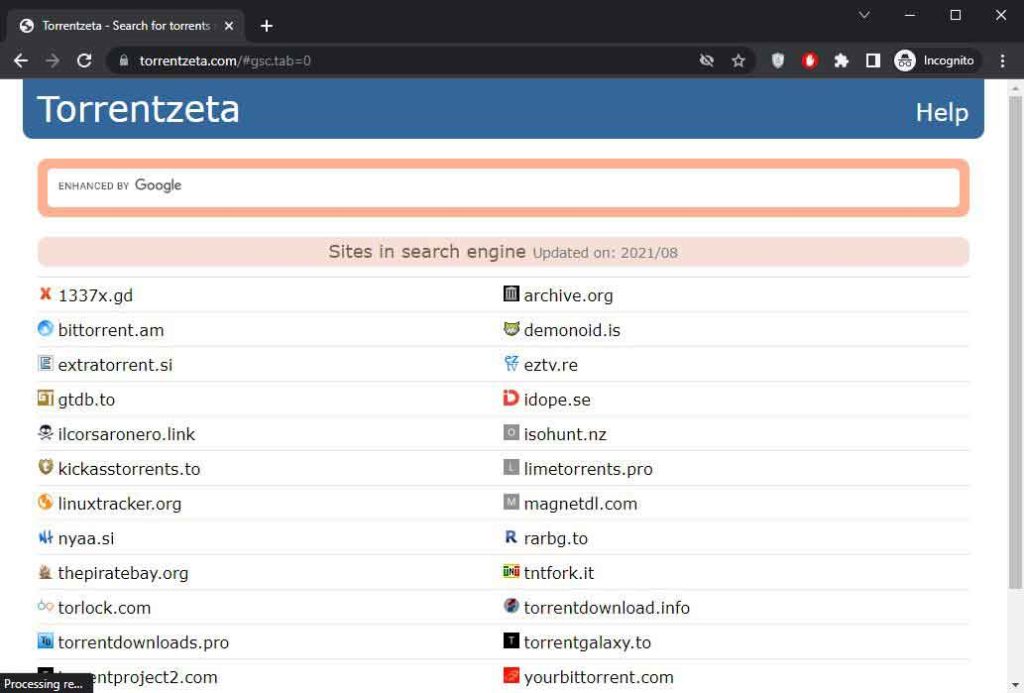Click the Incognito profile icon
Image resolution: width=1024 pixels, height=693 pixels.
point(934,61)
